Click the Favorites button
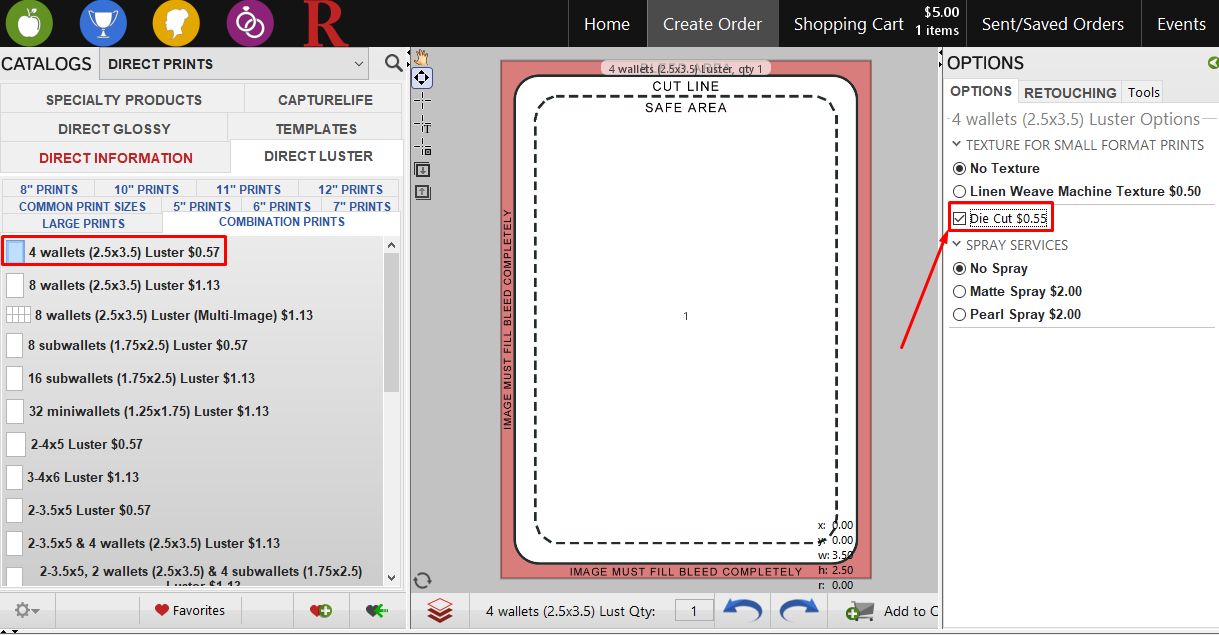 coord(191,610)
